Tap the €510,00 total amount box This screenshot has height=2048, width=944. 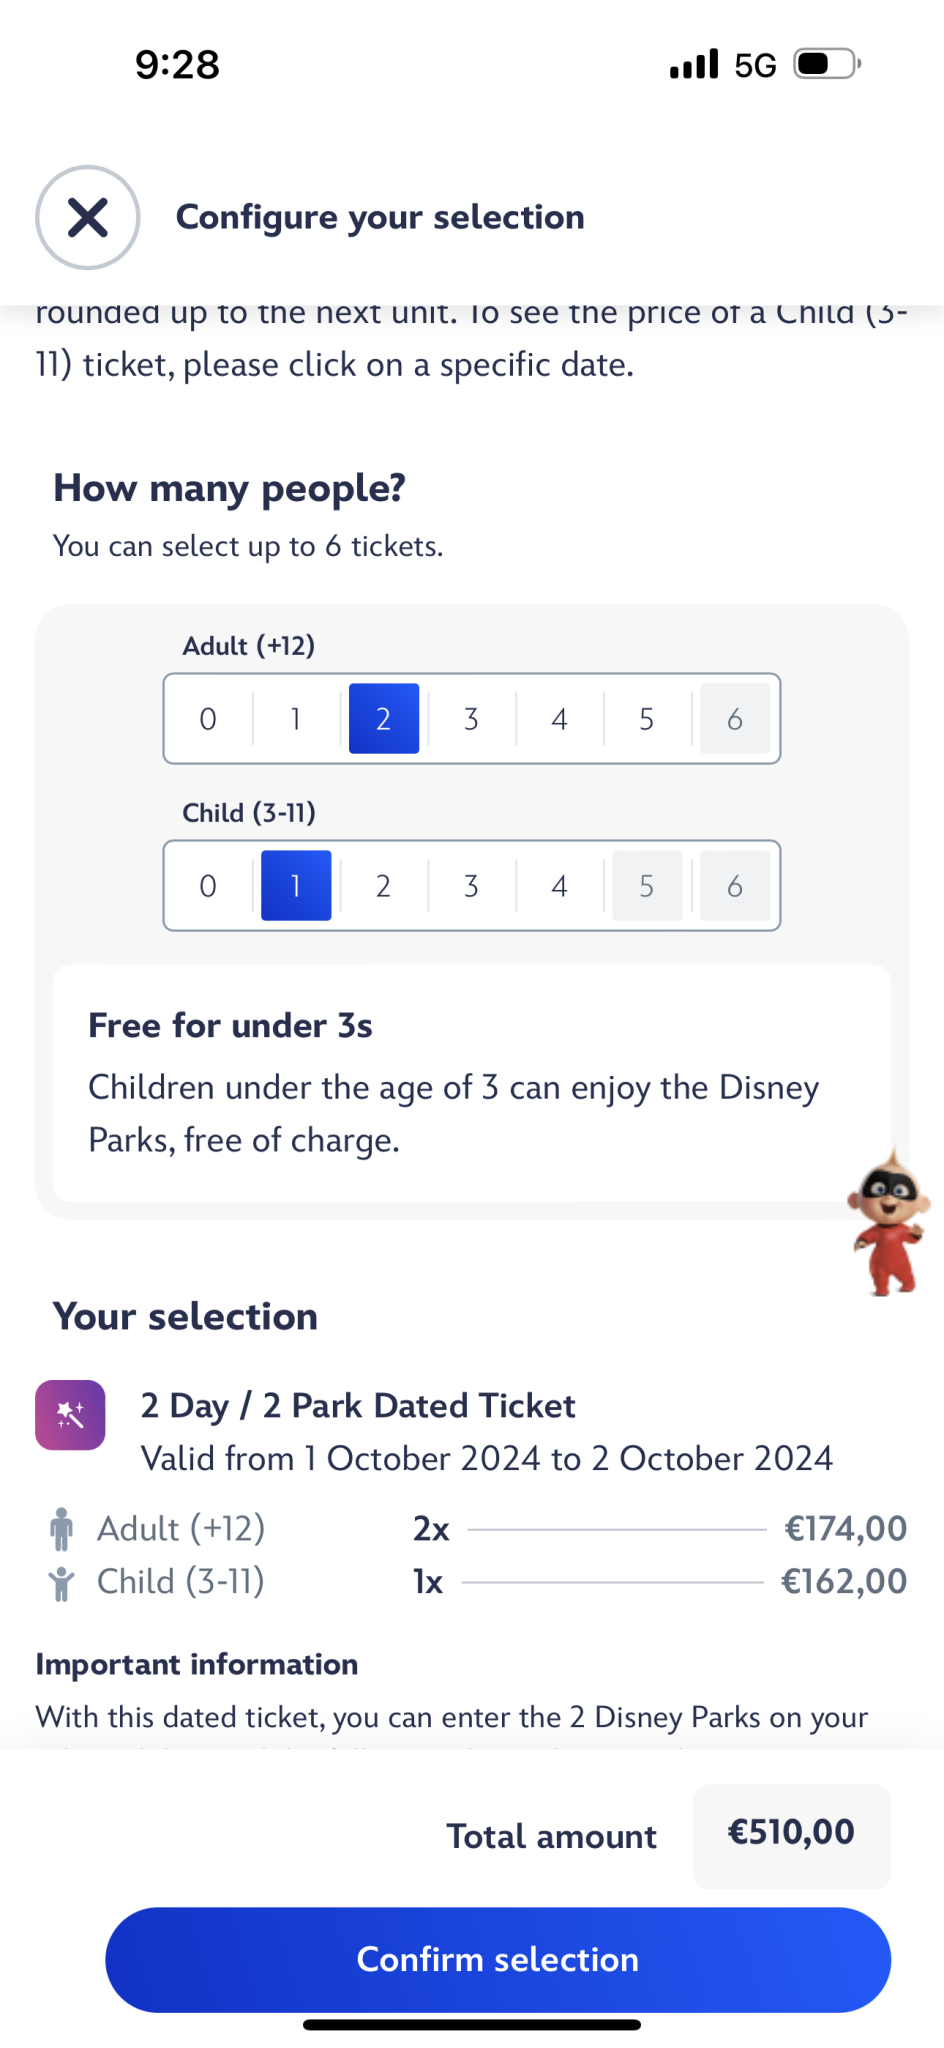791,1833
